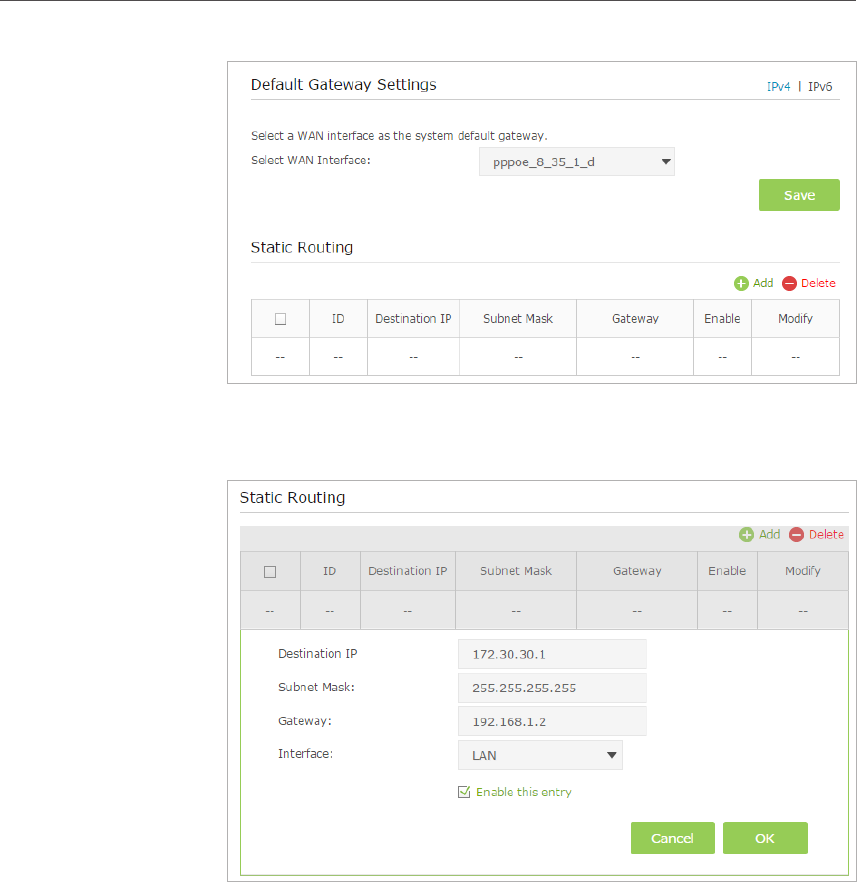Tick the select-all checkbox in upper routing table header
The width and height of the screenshot is (857, 882).
click(280, 319)
